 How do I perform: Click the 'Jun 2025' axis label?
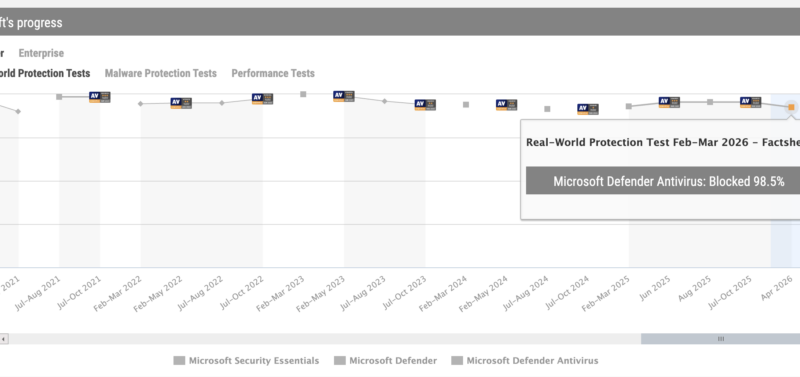pos(655,288)
